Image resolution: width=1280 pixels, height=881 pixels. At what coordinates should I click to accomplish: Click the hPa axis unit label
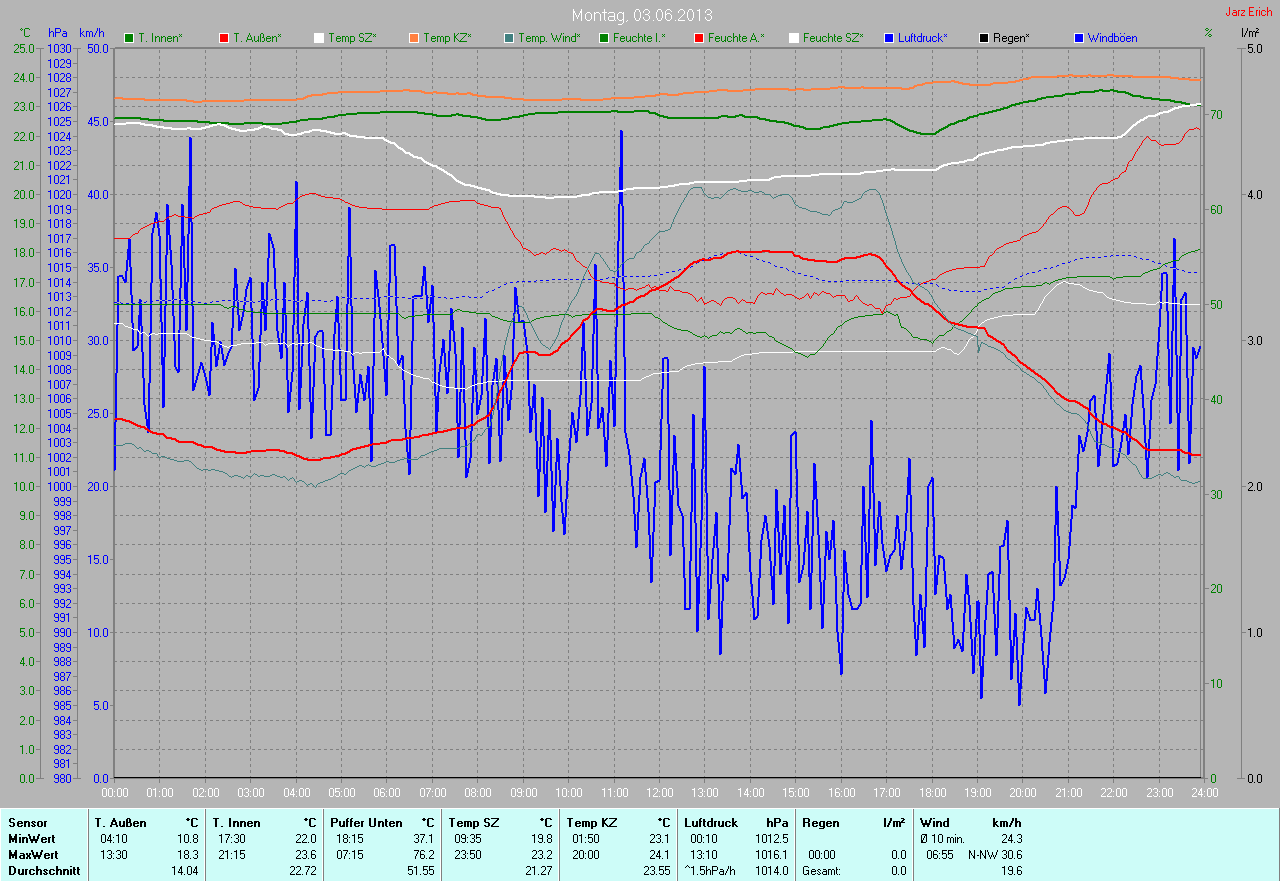coord(58,33)
